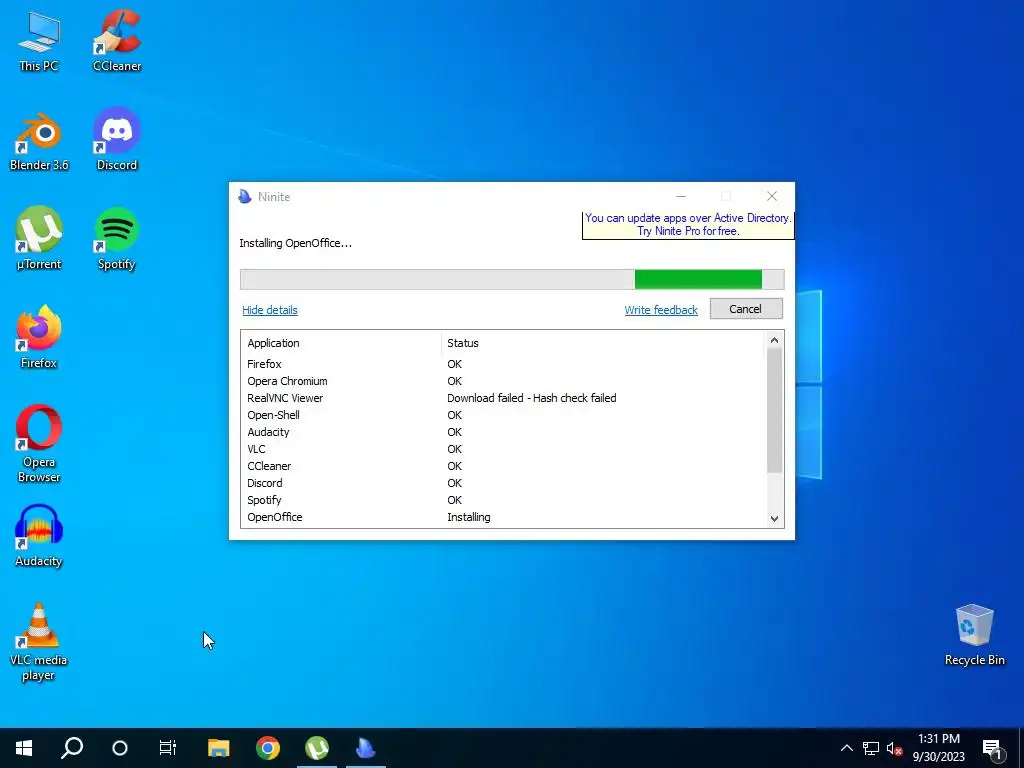1024x768 pixels.
Task: Click the 'Installing OpenOffice…' status text
Action: 295,244
